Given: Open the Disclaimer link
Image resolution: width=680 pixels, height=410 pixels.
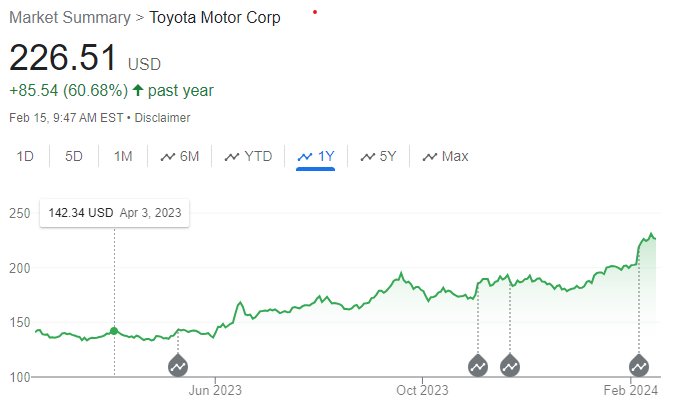Looking at the screenshot, I should 162,118.
